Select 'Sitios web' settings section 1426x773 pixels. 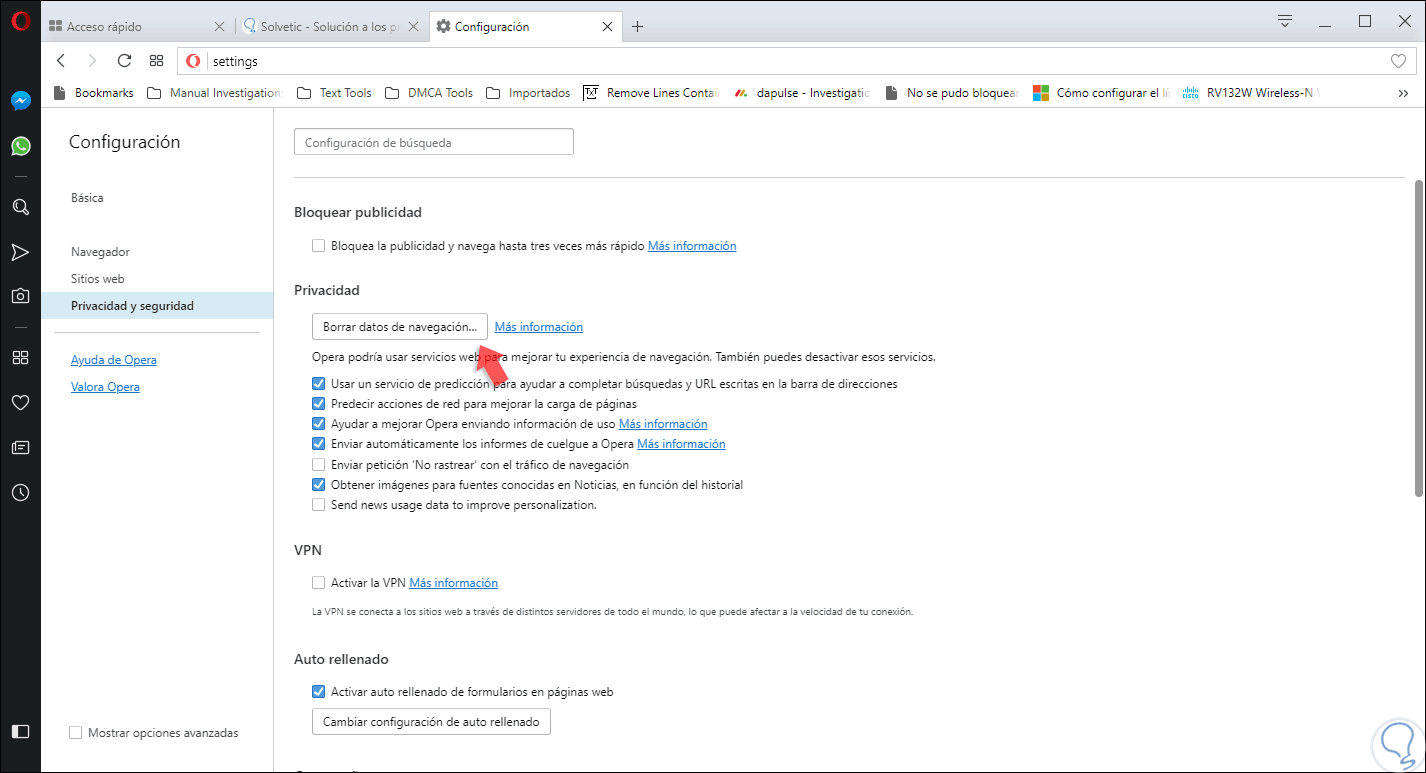pyautogui.click(x=97, y=279)
